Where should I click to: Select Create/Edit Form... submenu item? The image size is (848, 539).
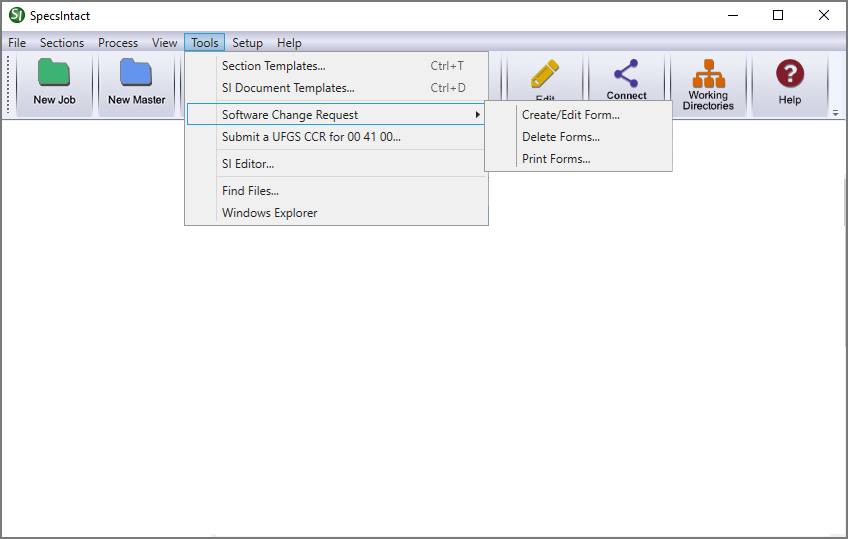[x=579, y=115]
